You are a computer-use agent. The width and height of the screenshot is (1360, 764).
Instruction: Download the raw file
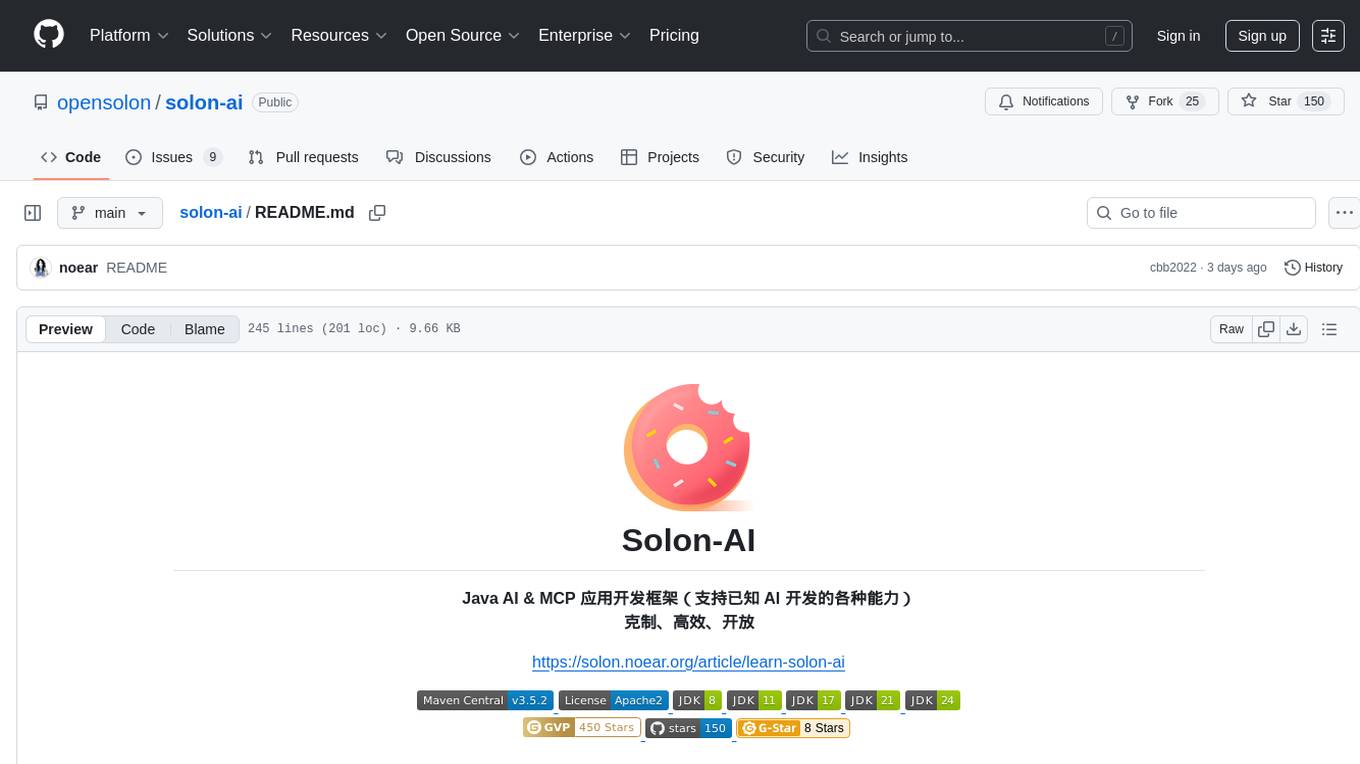pyautogui.click(x=1293, y=329)
